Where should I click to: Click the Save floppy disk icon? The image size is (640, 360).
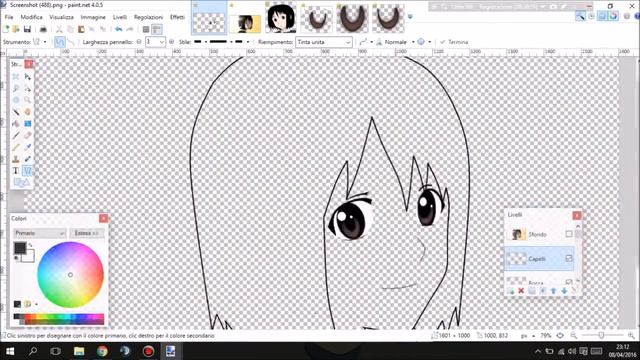[x=27, y=29]
